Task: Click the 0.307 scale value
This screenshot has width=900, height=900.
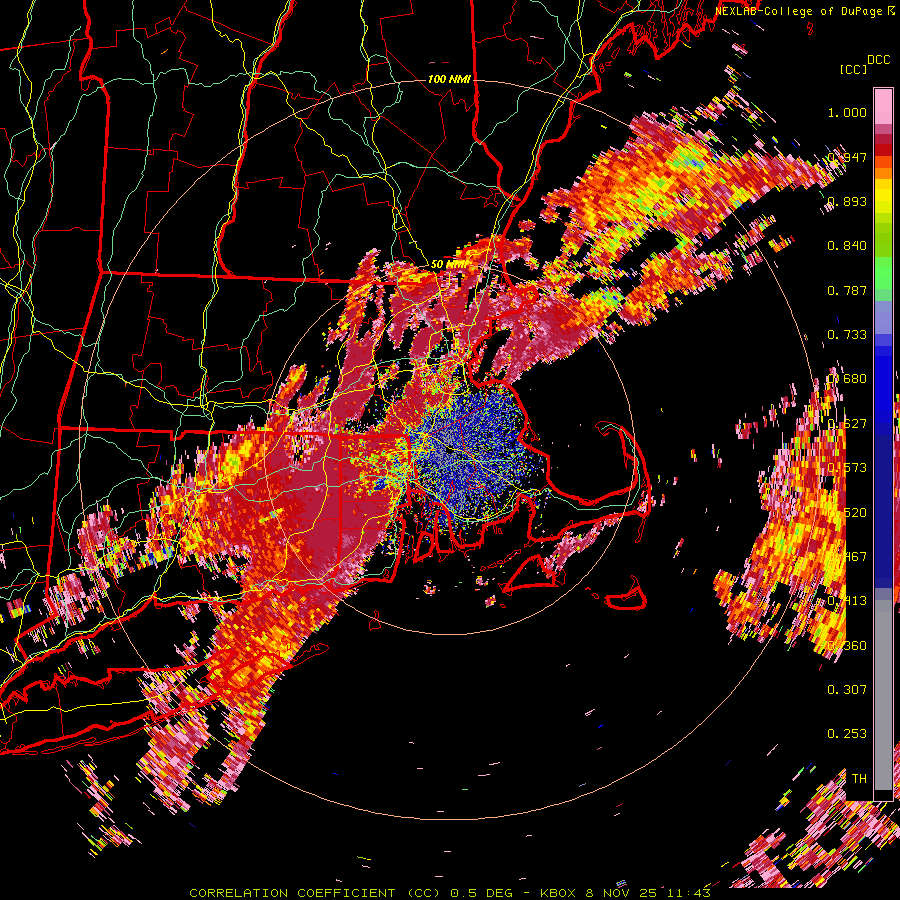Action: coord(847,689)
